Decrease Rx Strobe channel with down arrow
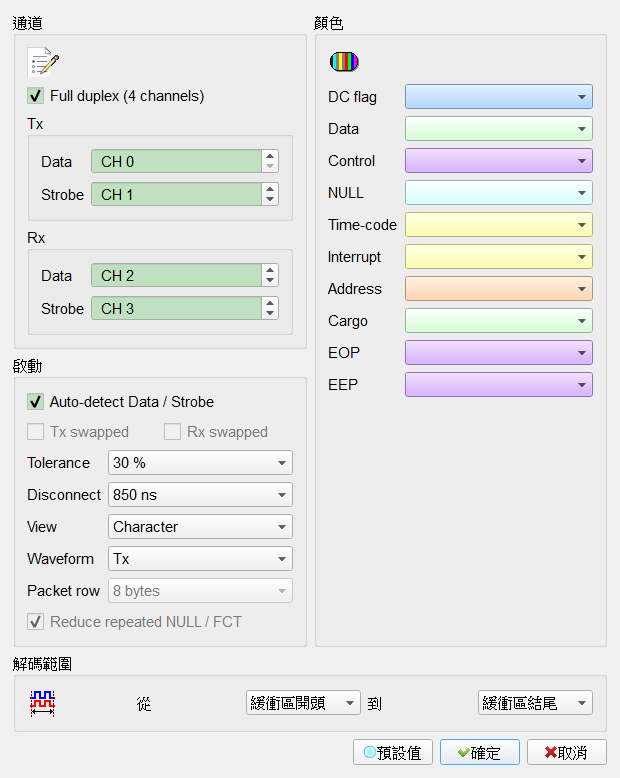 [x=270, y=314]
